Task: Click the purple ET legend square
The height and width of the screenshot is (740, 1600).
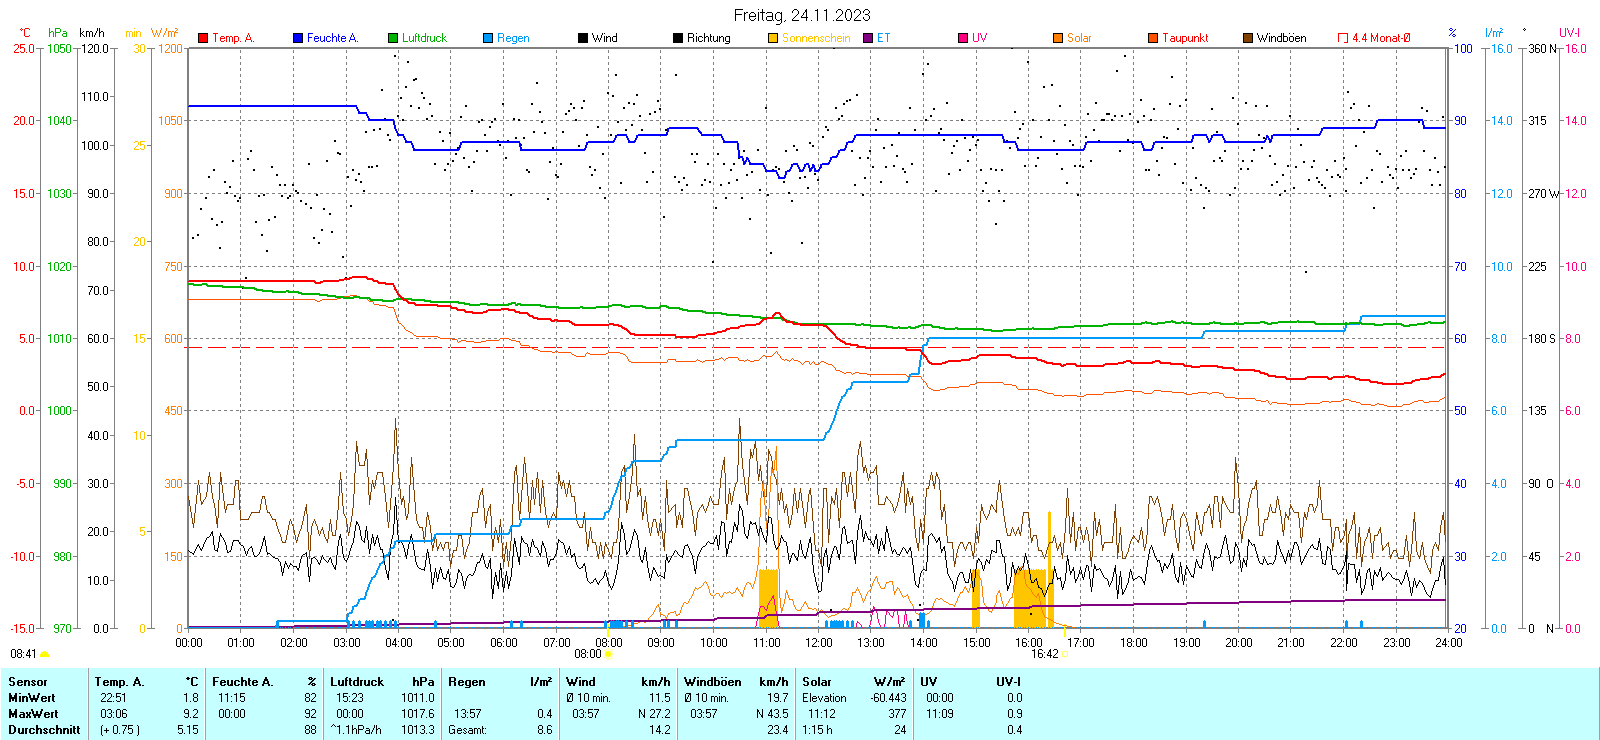Action: point(868,38)
